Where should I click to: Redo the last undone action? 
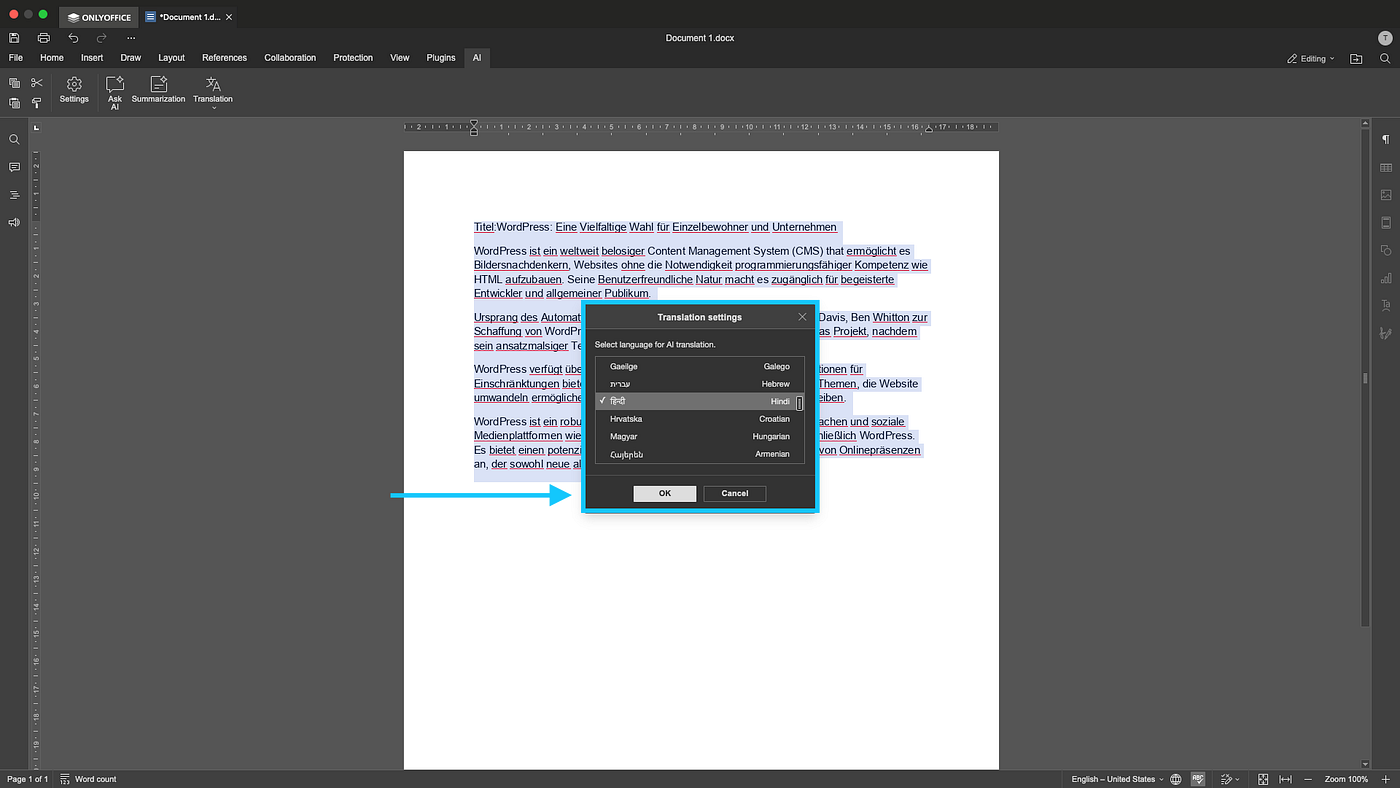coord(101,38)
